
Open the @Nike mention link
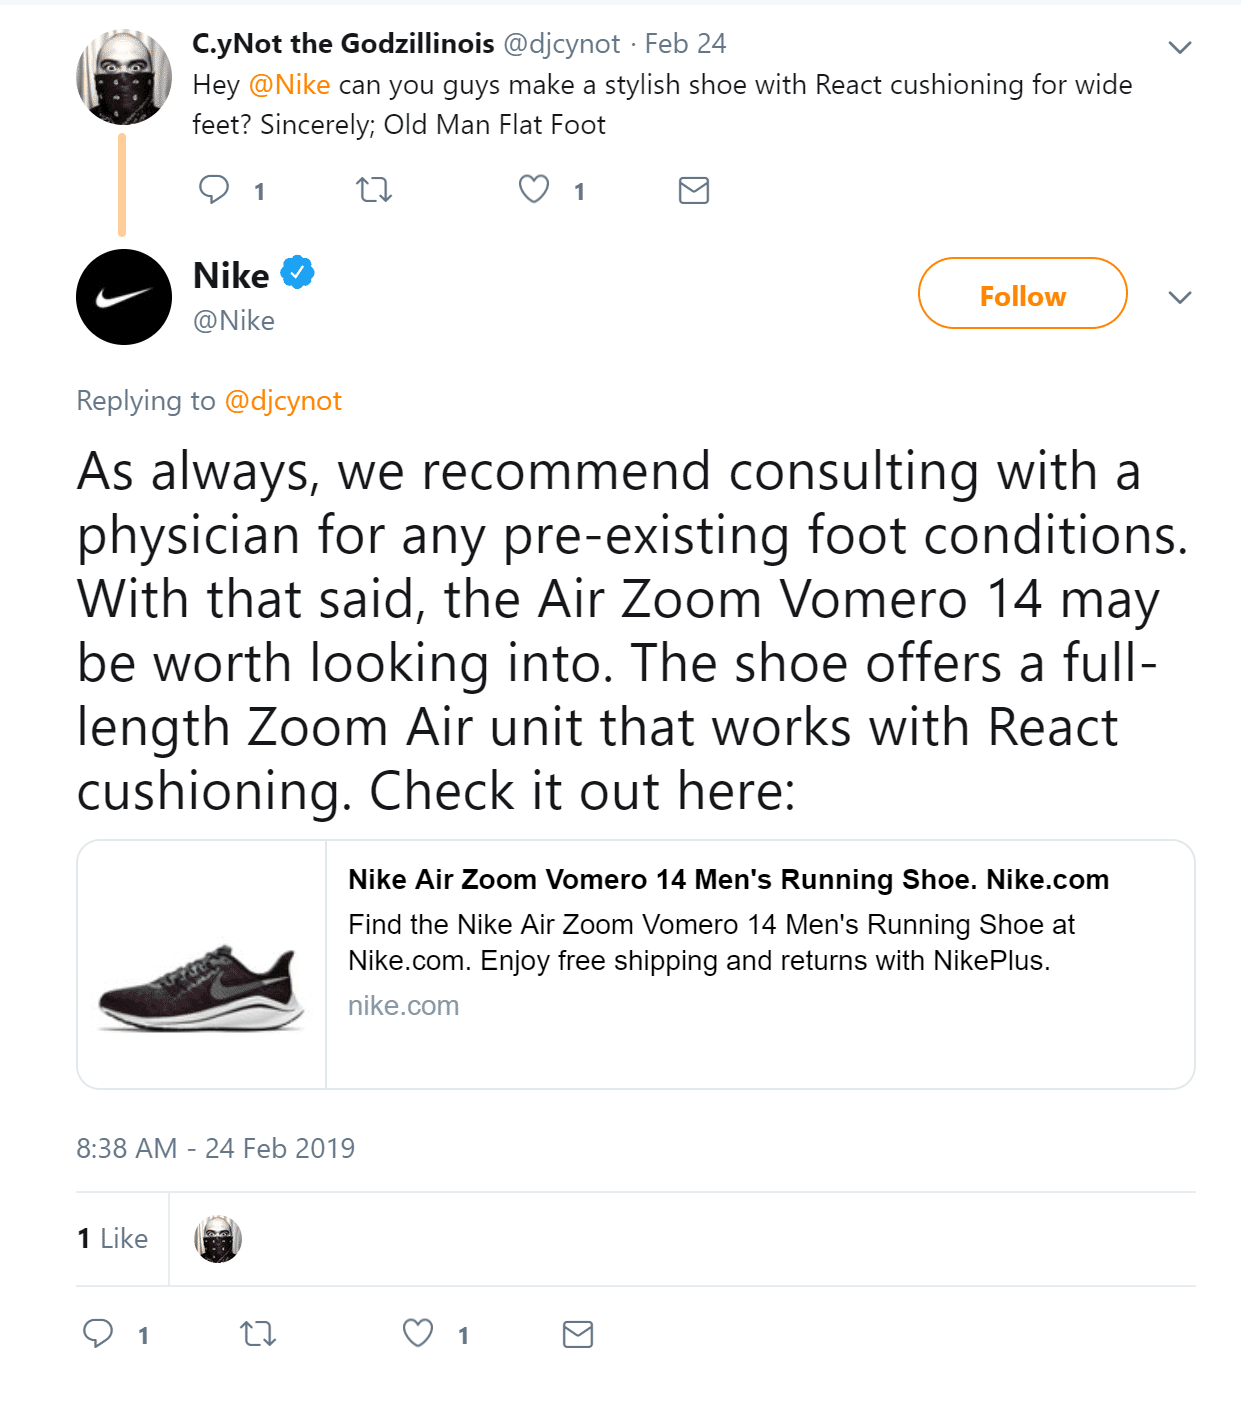tap(289, 85)
